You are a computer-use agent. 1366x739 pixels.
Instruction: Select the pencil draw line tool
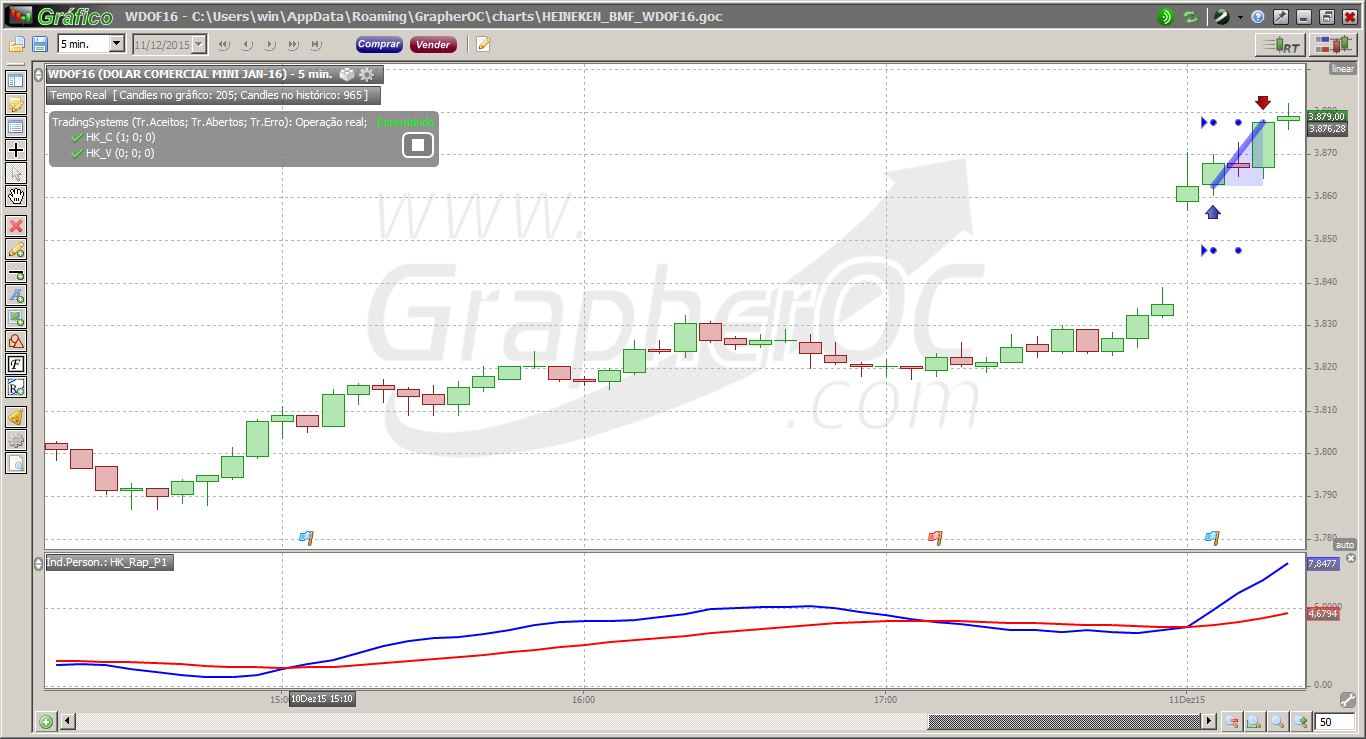[x=16, y=249]
